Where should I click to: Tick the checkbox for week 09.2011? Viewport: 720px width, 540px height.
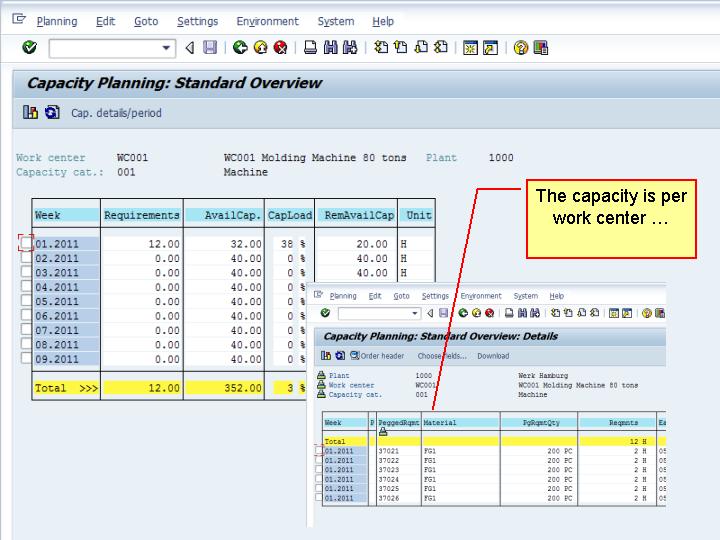pyautogui.click(x=26, y=358)
